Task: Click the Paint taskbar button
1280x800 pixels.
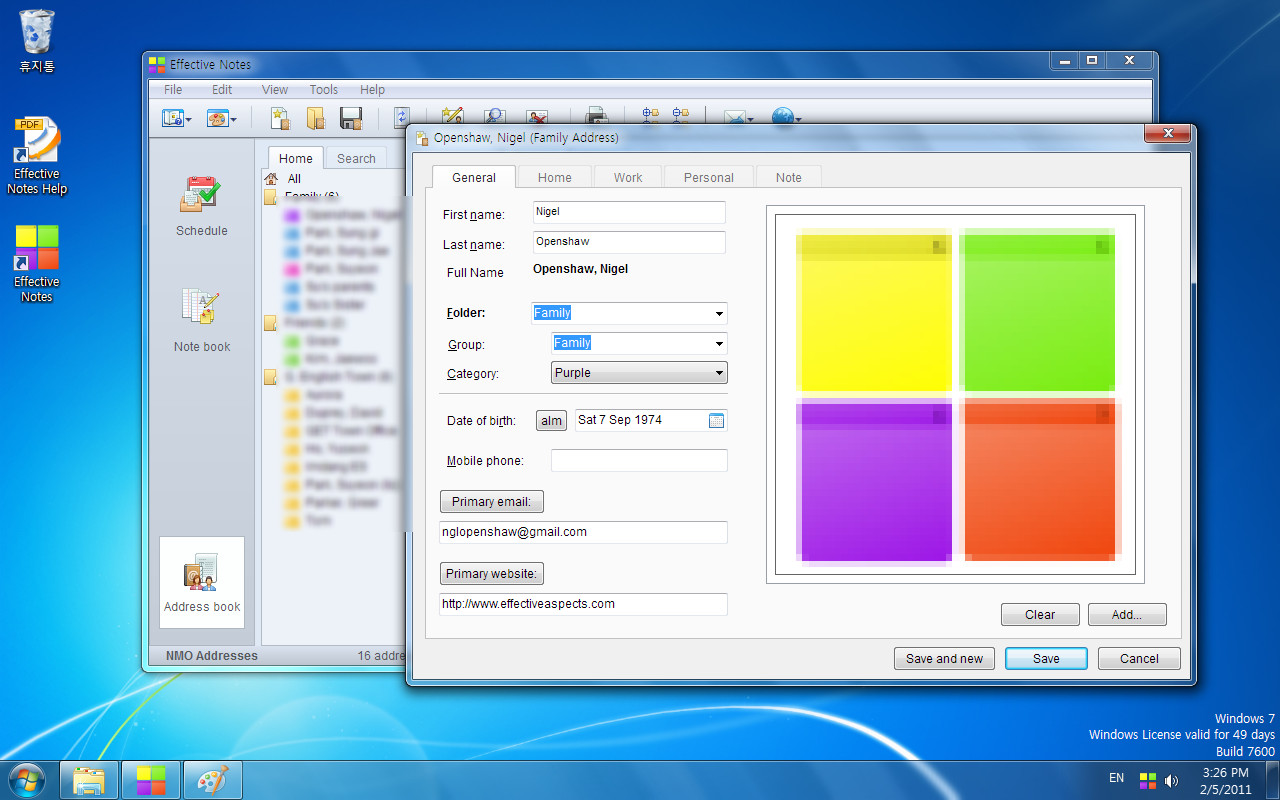Action: [x=213, y=780]
